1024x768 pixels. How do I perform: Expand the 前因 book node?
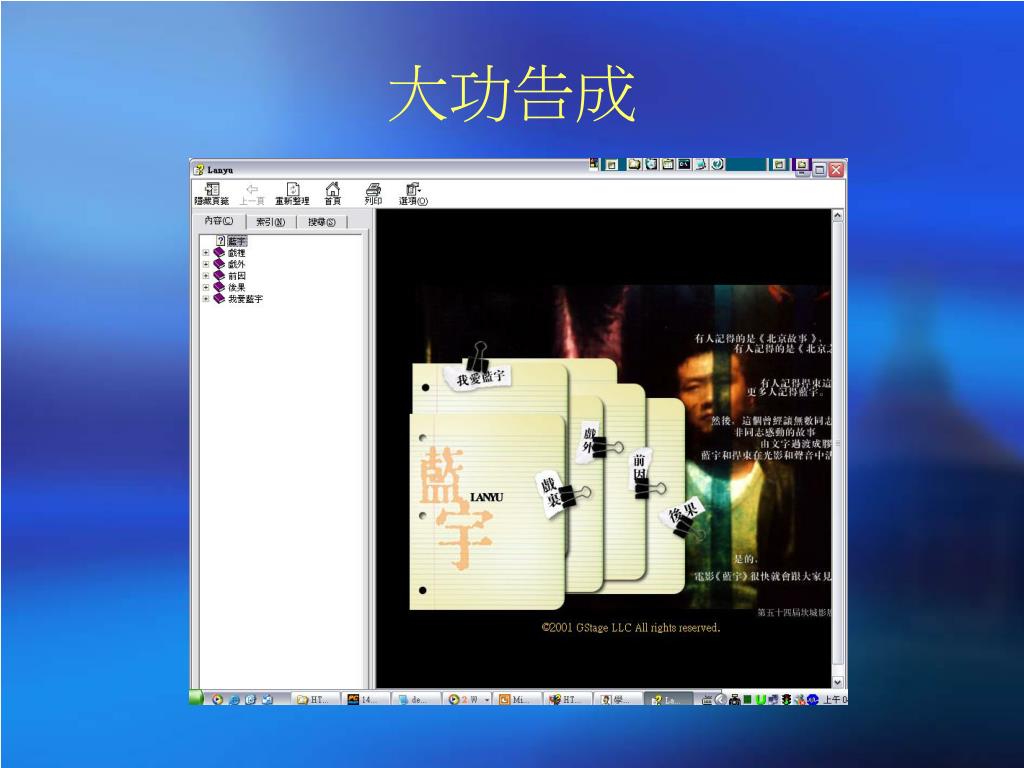(206, 276)
